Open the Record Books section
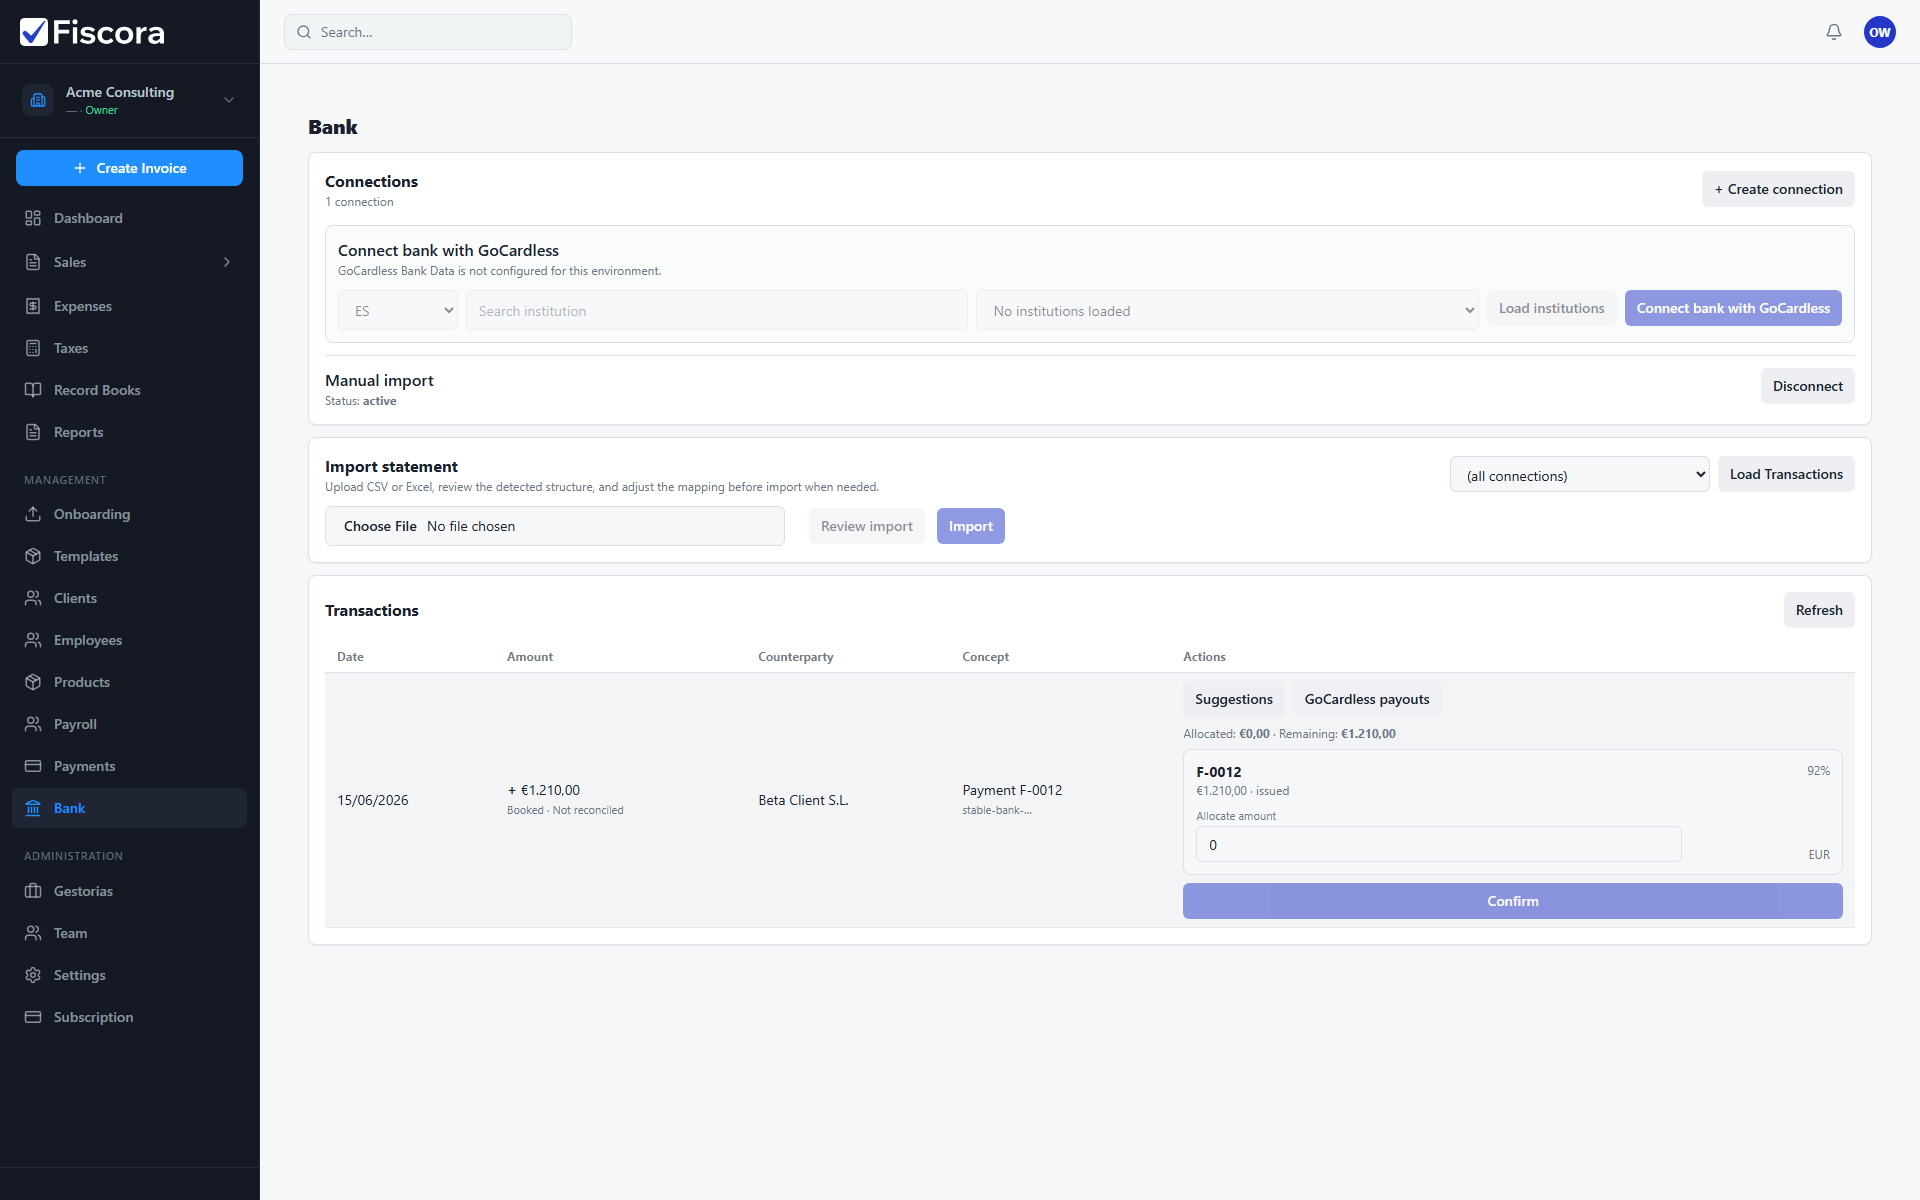1920x1200 pixels. pyautogui.click(x=129, y=390)
